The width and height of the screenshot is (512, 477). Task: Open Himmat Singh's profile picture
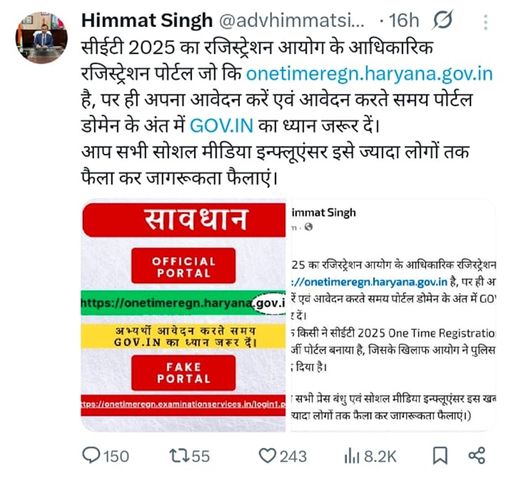click(x=41, y=38)
